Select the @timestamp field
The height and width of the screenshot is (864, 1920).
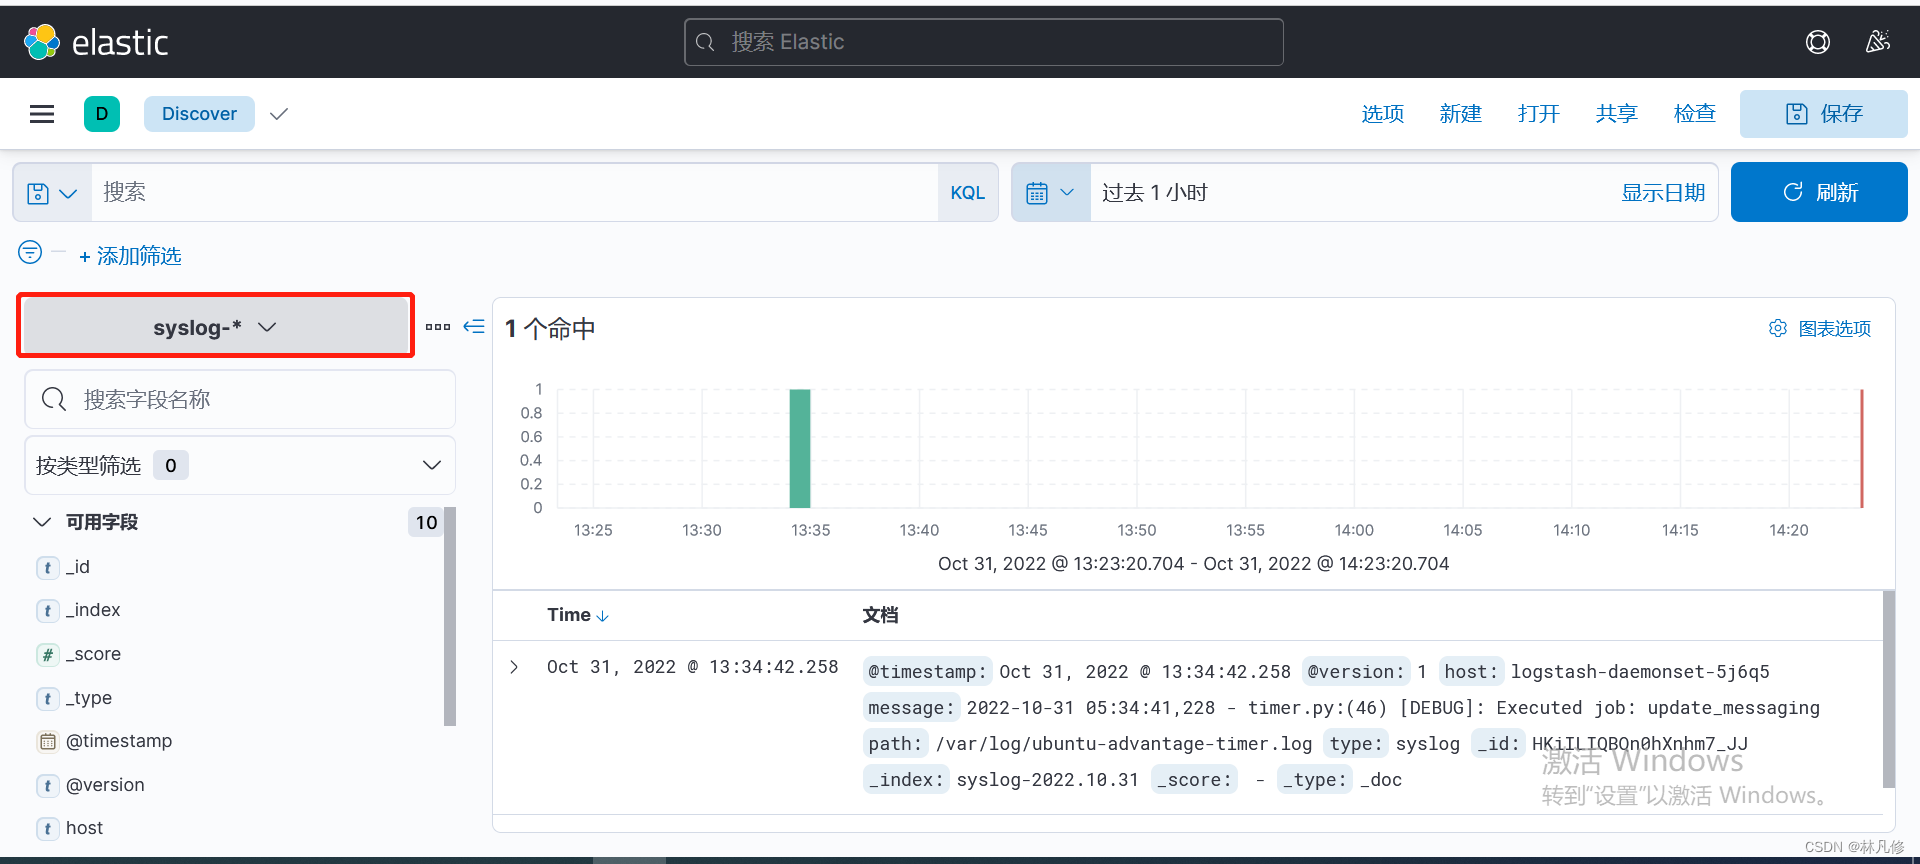point(119,741)
